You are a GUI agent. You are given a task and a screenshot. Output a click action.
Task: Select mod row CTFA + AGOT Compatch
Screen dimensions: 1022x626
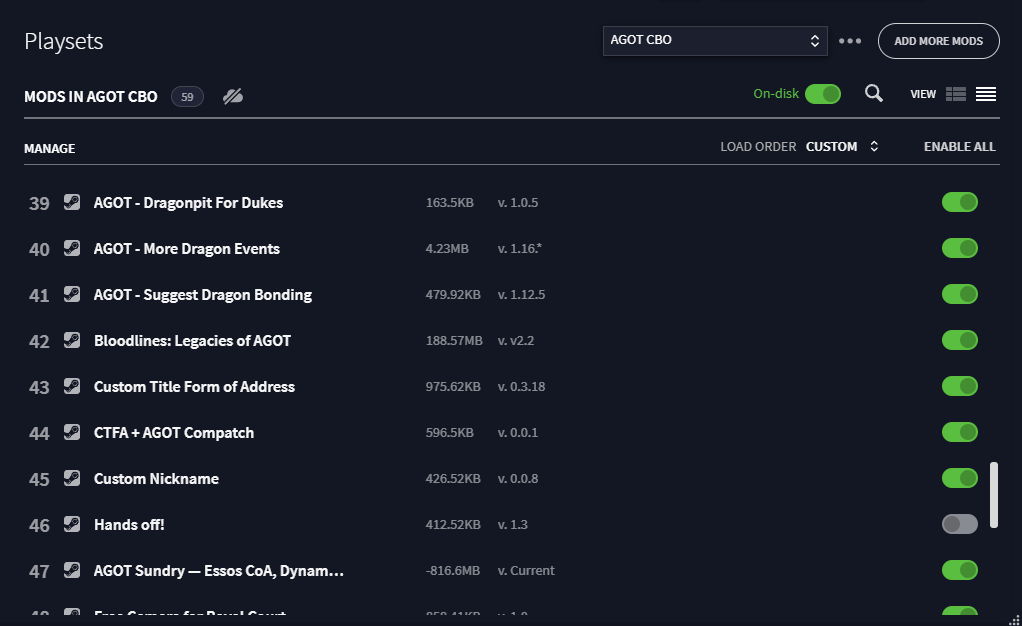512,432
